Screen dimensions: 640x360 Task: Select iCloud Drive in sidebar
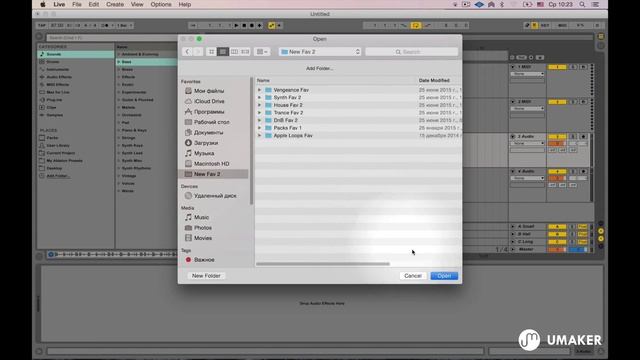pyautogui.click(x=209, y=101)
